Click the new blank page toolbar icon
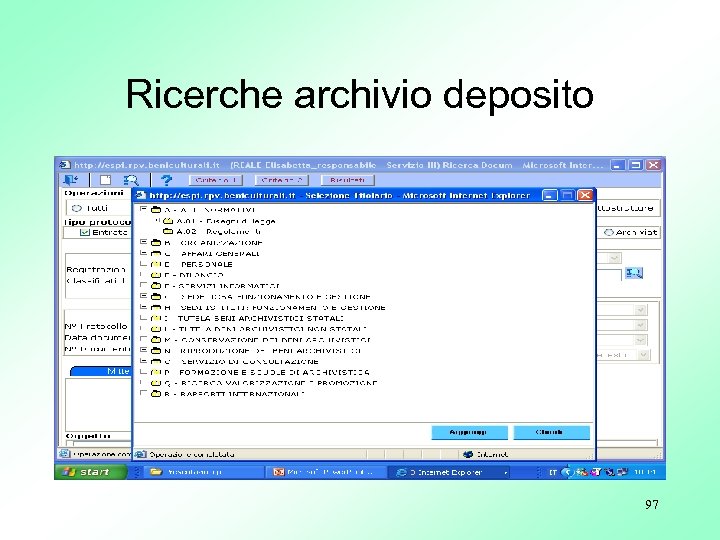 [106, 180]
